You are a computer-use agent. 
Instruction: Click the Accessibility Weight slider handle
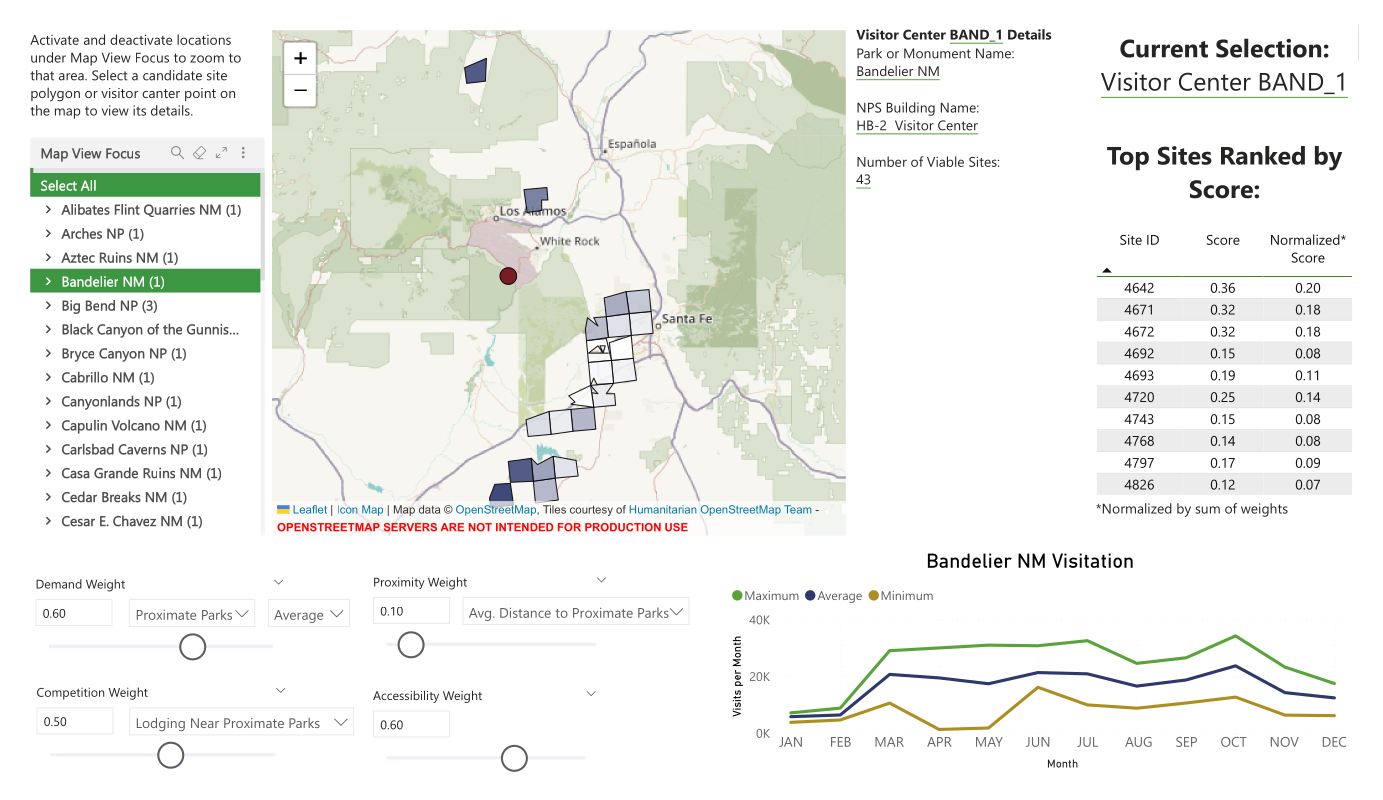(x=514, y=759)
